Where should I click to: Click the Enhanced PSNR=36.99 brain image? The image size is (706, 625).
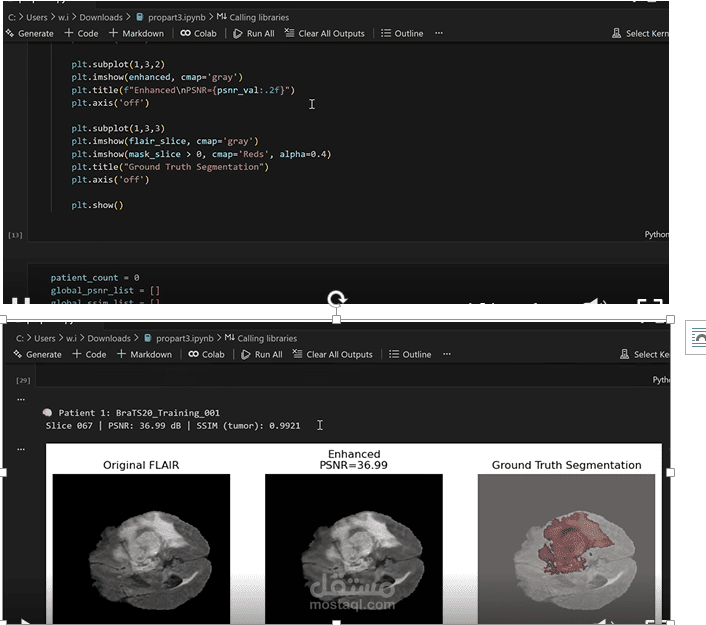click(x=354, y=548)
